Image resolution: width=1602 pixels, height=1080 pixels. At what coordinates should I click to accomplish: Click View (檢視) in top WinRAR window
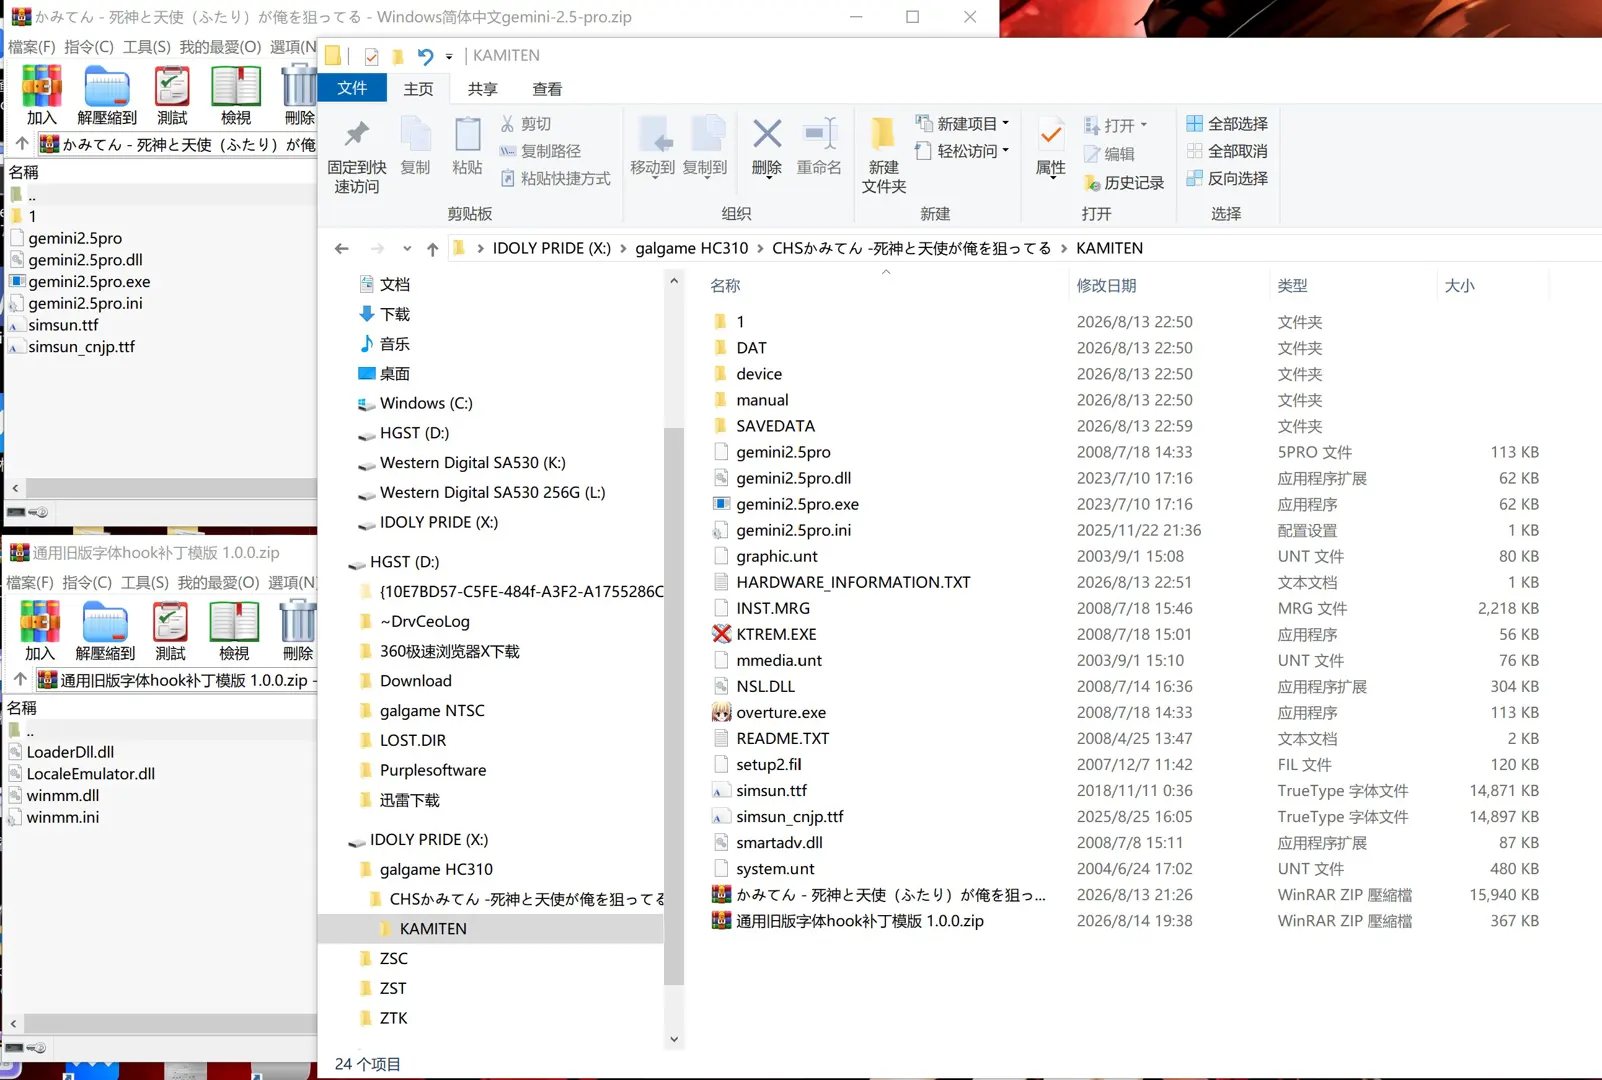[236, 96]
